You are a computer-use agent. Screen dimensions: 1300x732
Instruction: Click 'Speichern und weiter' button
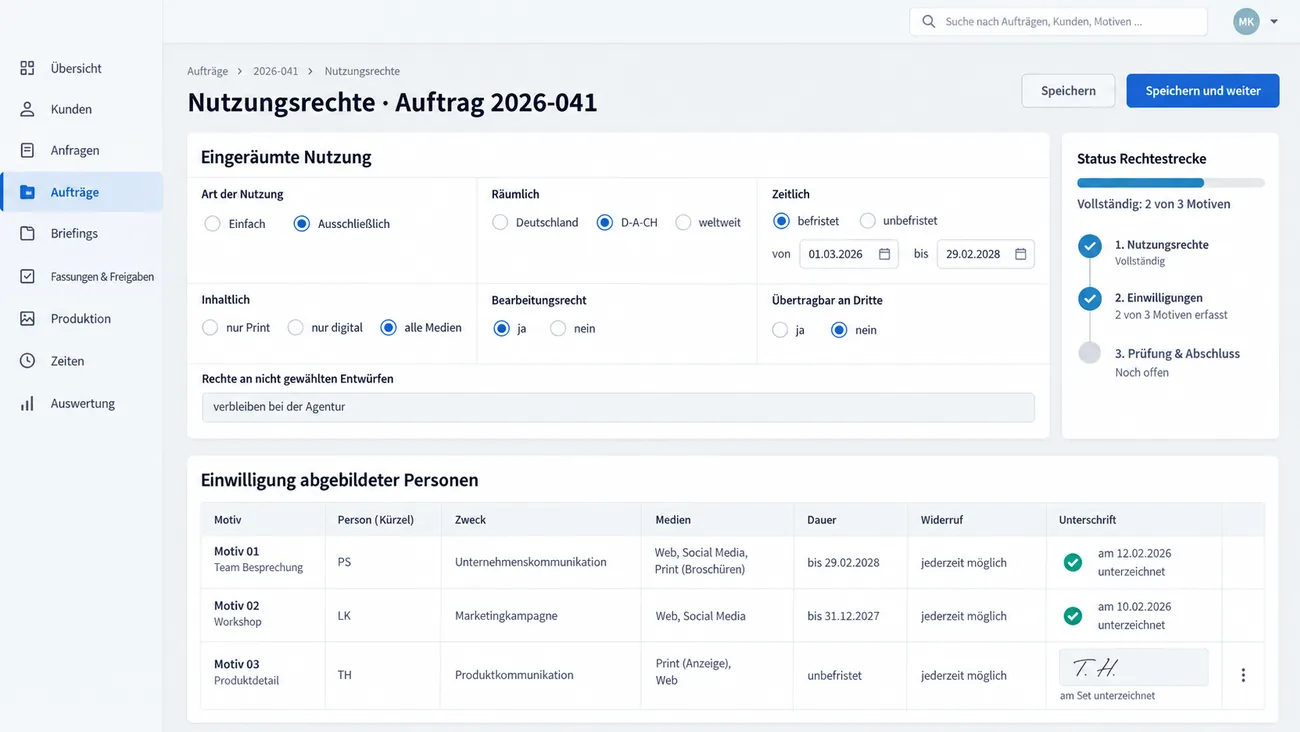1203,91
